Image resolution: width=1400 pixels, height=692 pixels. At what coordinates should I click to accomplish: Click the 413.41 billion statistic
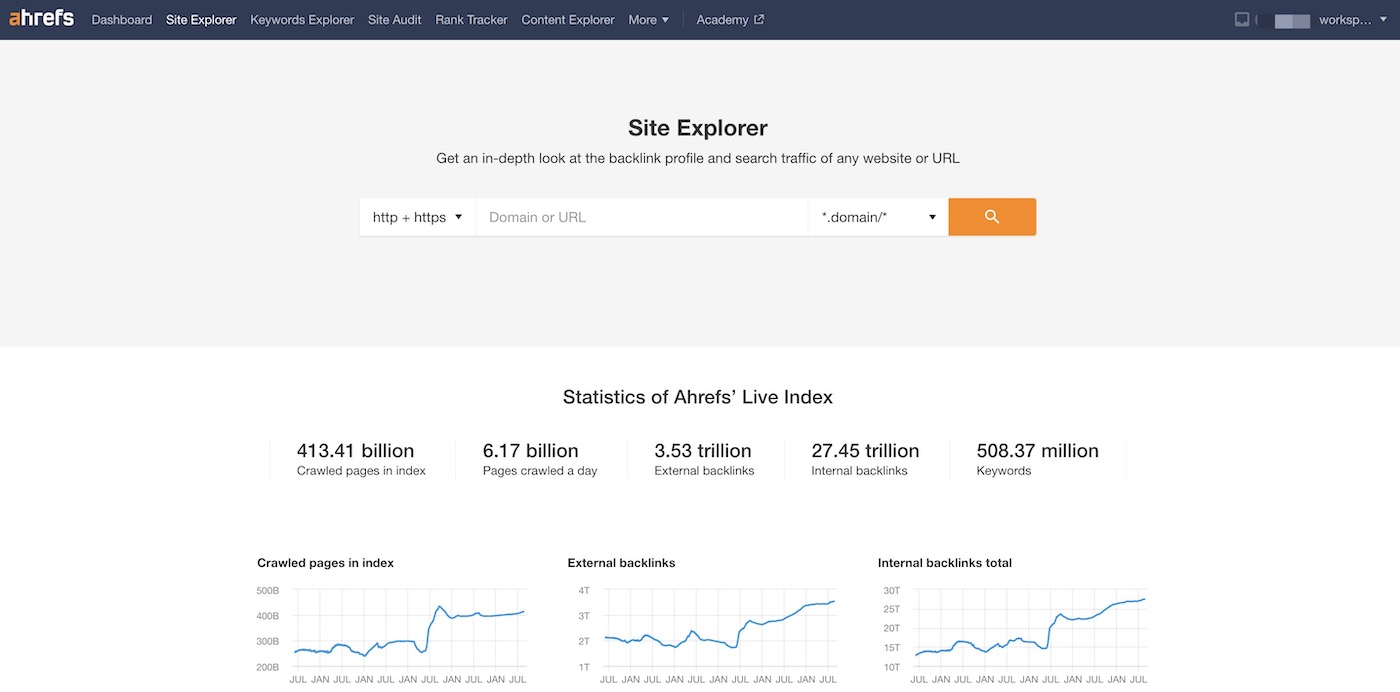coord(355,451)
